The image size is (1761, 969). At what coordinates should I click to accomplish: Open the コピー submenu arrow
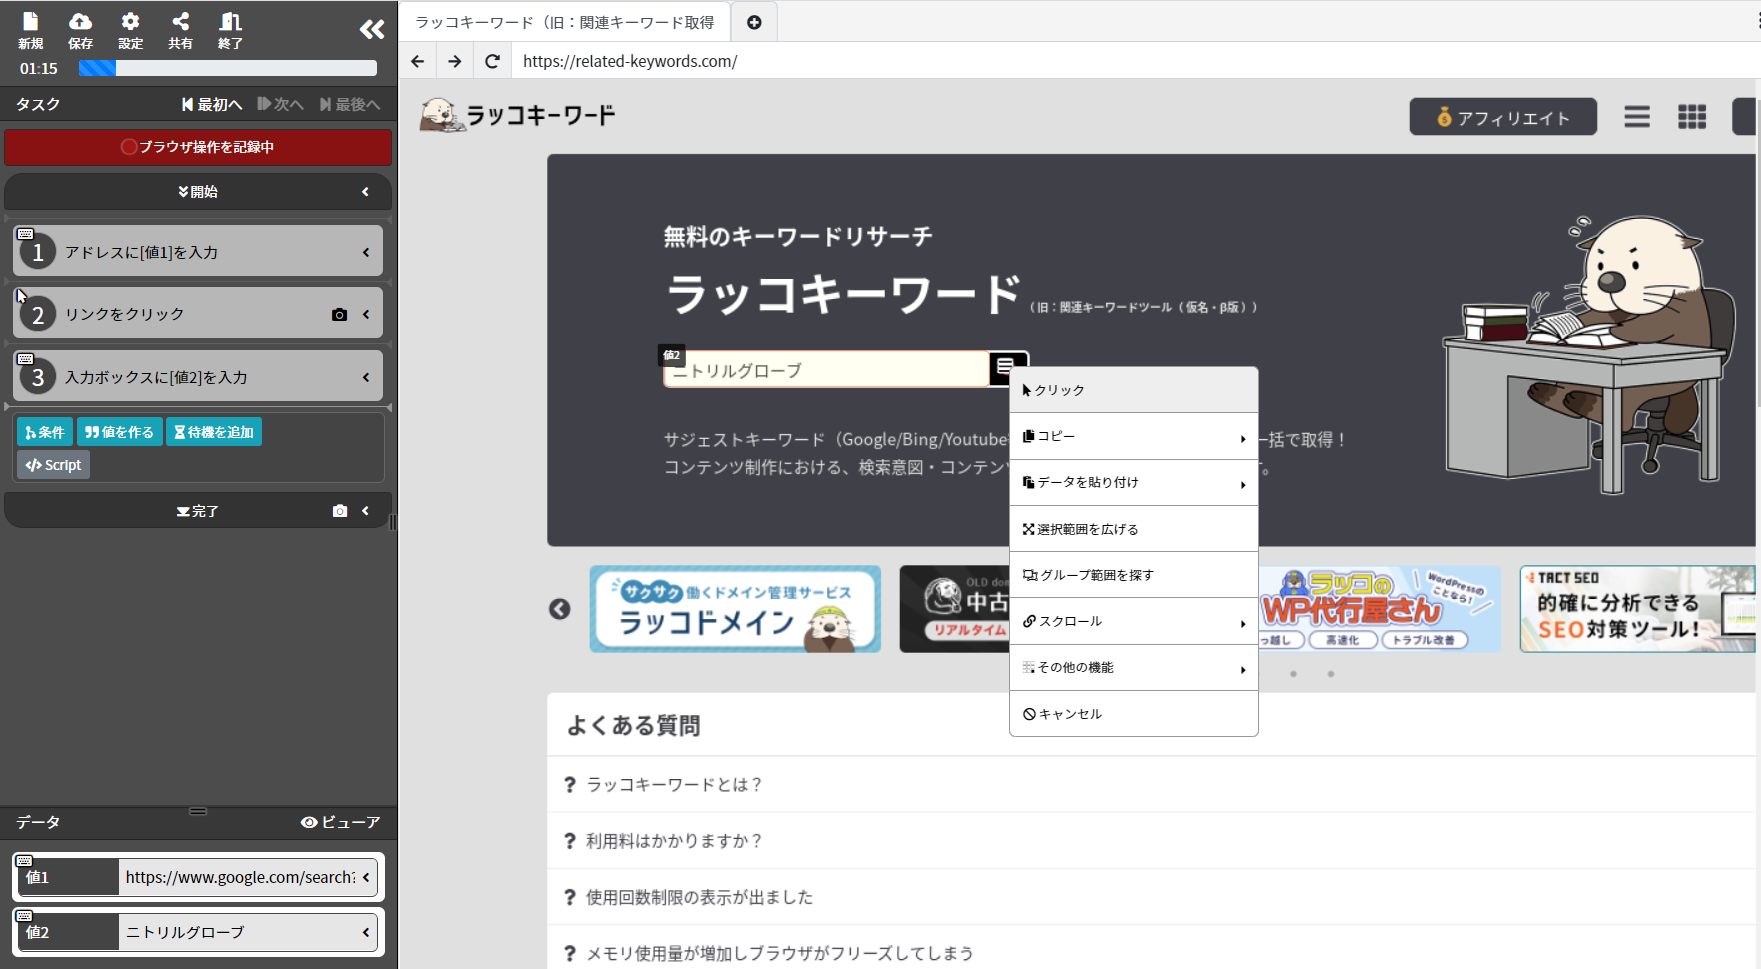click(x=1244, y=436)
